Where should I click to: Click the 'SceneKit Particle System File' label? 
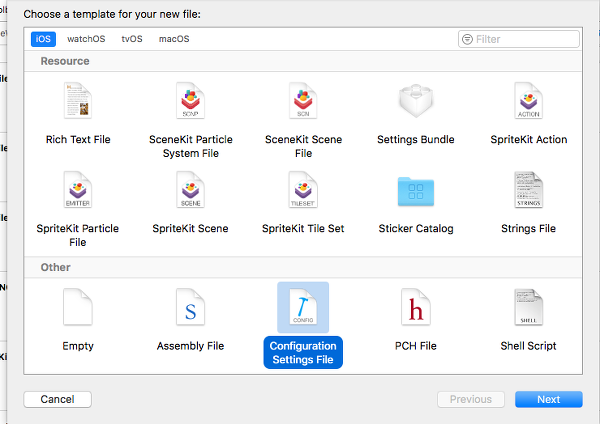point(191,146)
